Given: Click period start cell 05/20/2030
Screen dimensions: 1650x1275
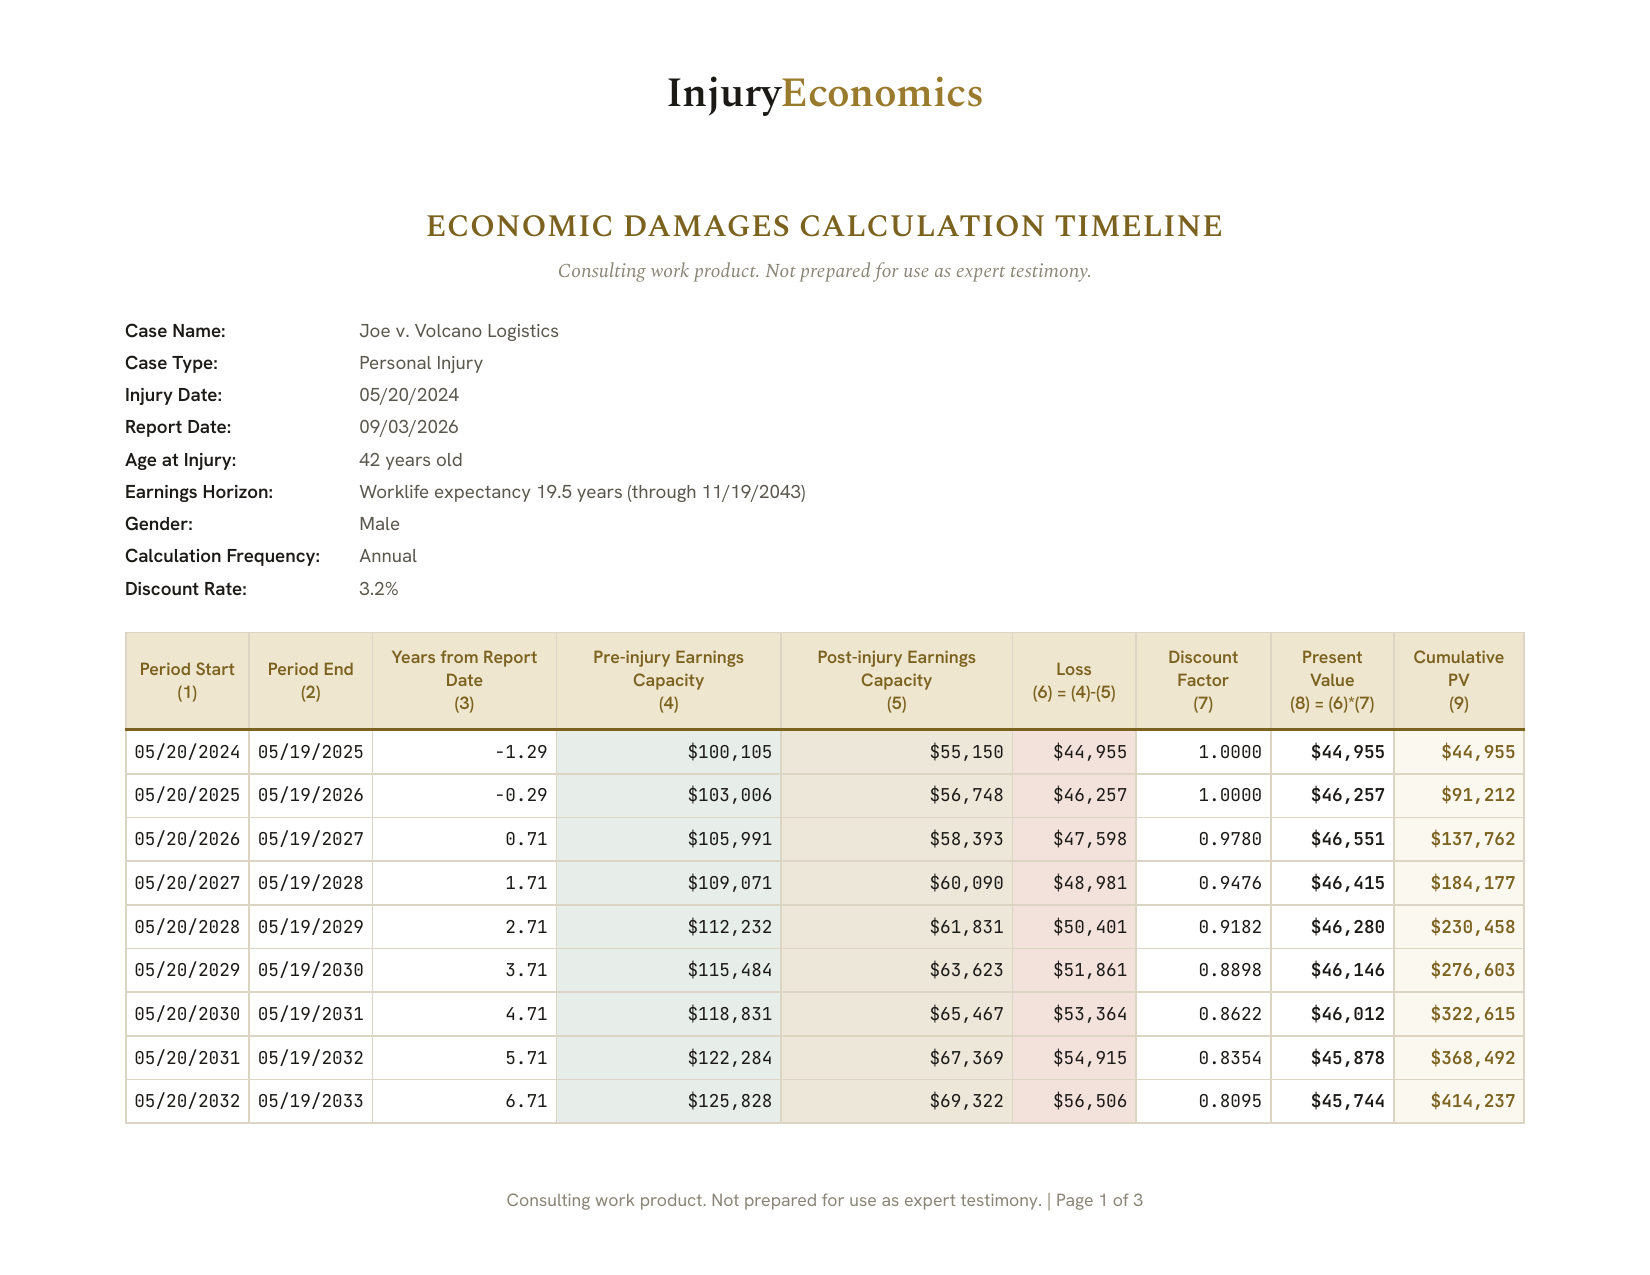Looking at the screenshot, I should click(187, 1014).
